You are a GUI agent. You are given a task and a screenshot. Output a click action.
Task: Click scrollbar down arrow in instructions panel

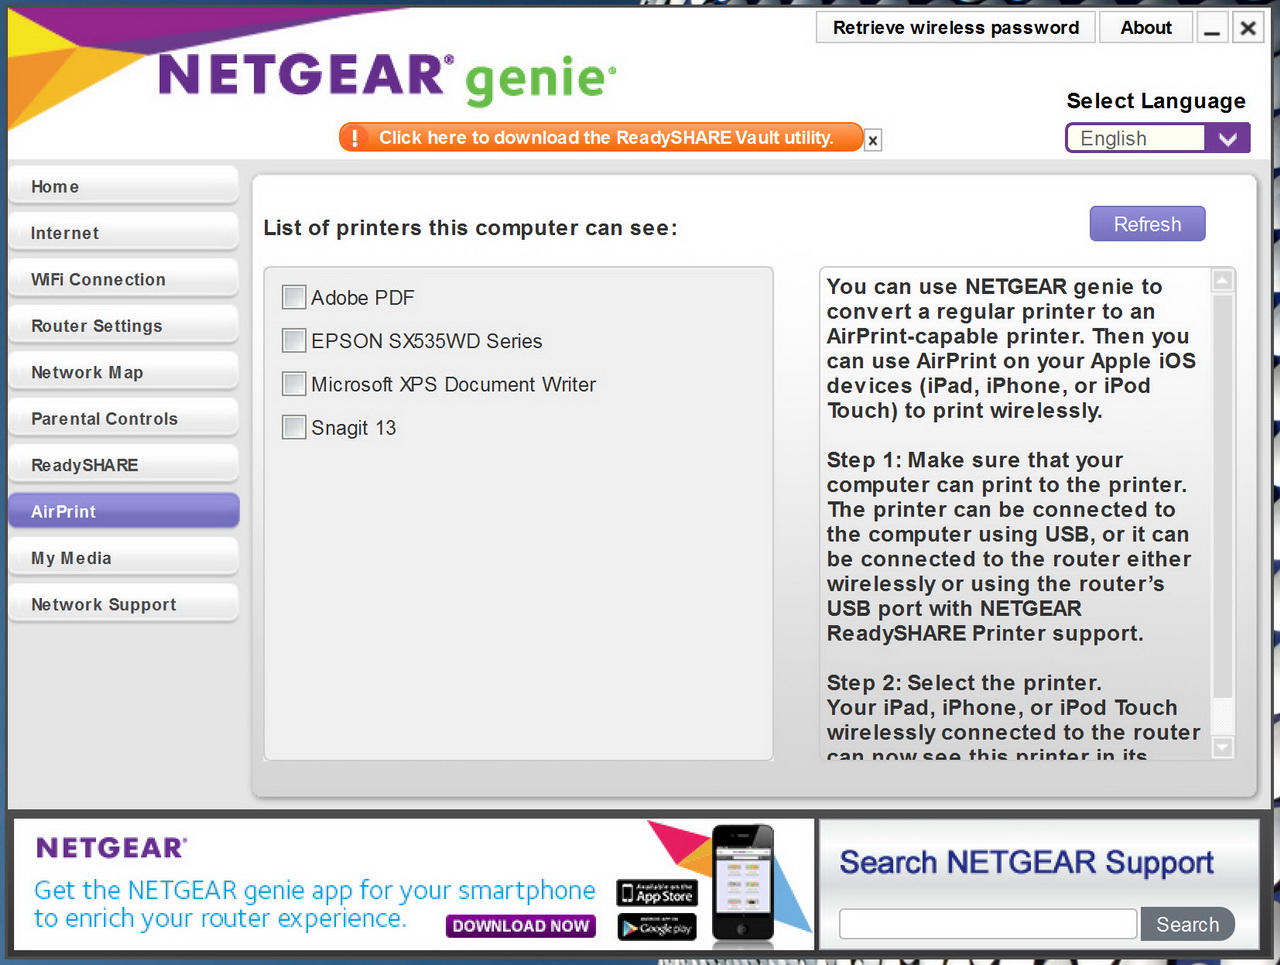point(1222,747)
